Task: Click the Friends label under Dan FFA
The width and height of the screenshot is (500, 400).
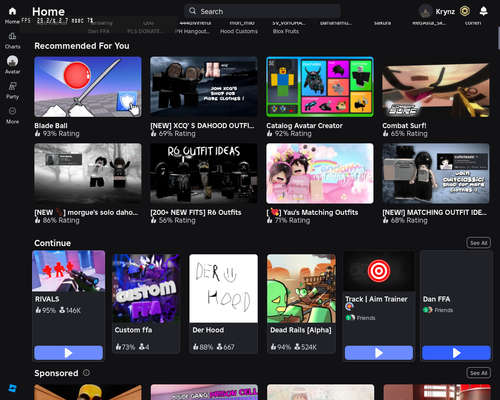Action: 444,310
